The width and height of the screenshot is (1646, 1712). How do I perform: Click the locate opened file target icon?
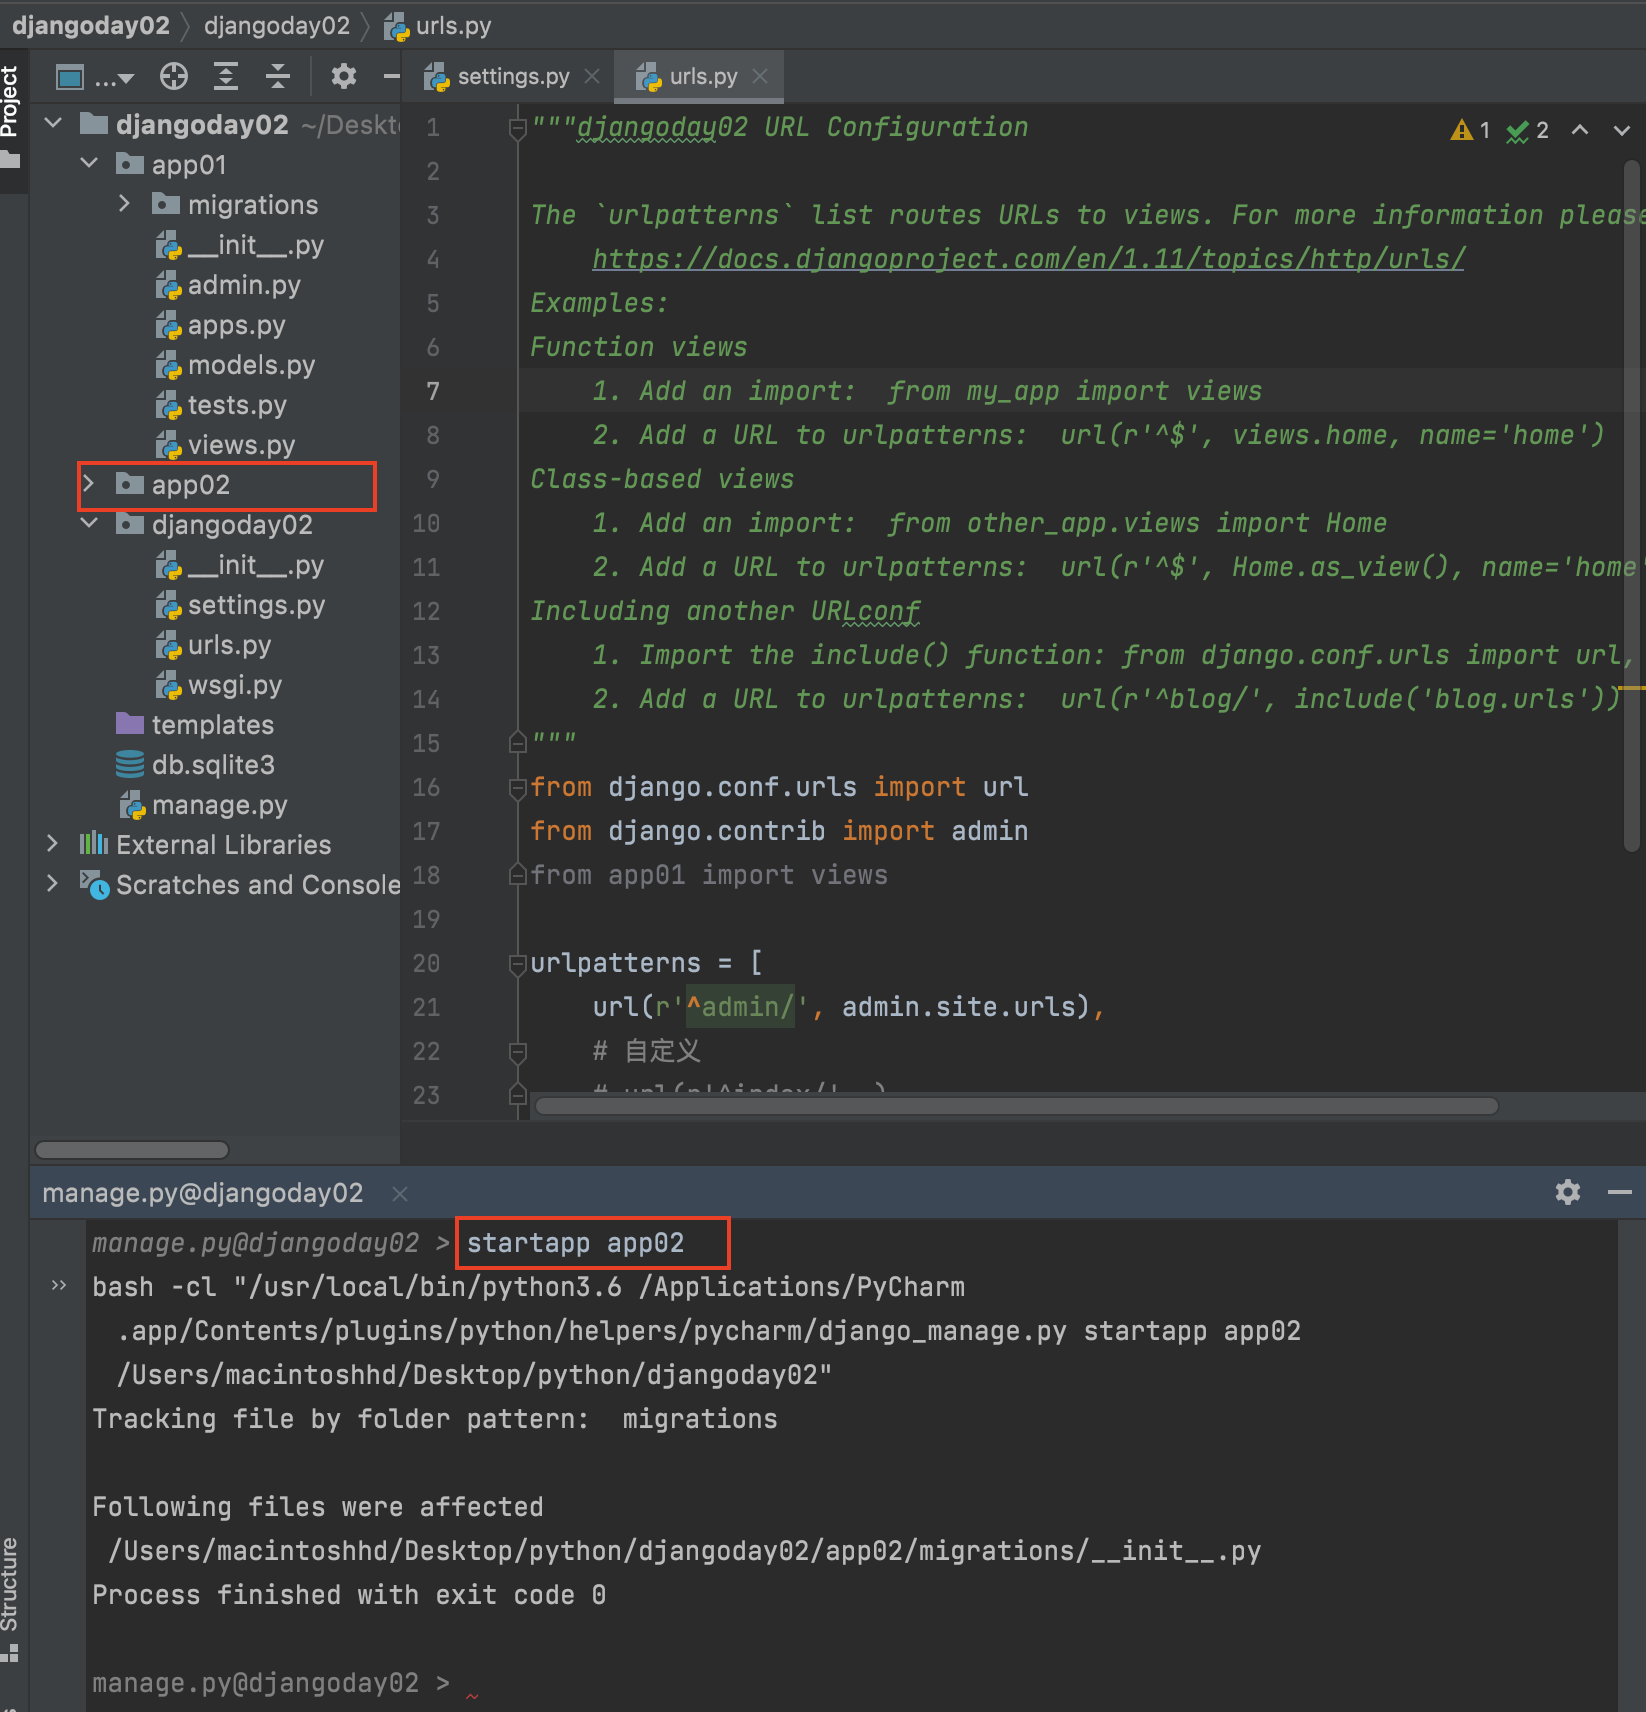click(x=174, y=76)
